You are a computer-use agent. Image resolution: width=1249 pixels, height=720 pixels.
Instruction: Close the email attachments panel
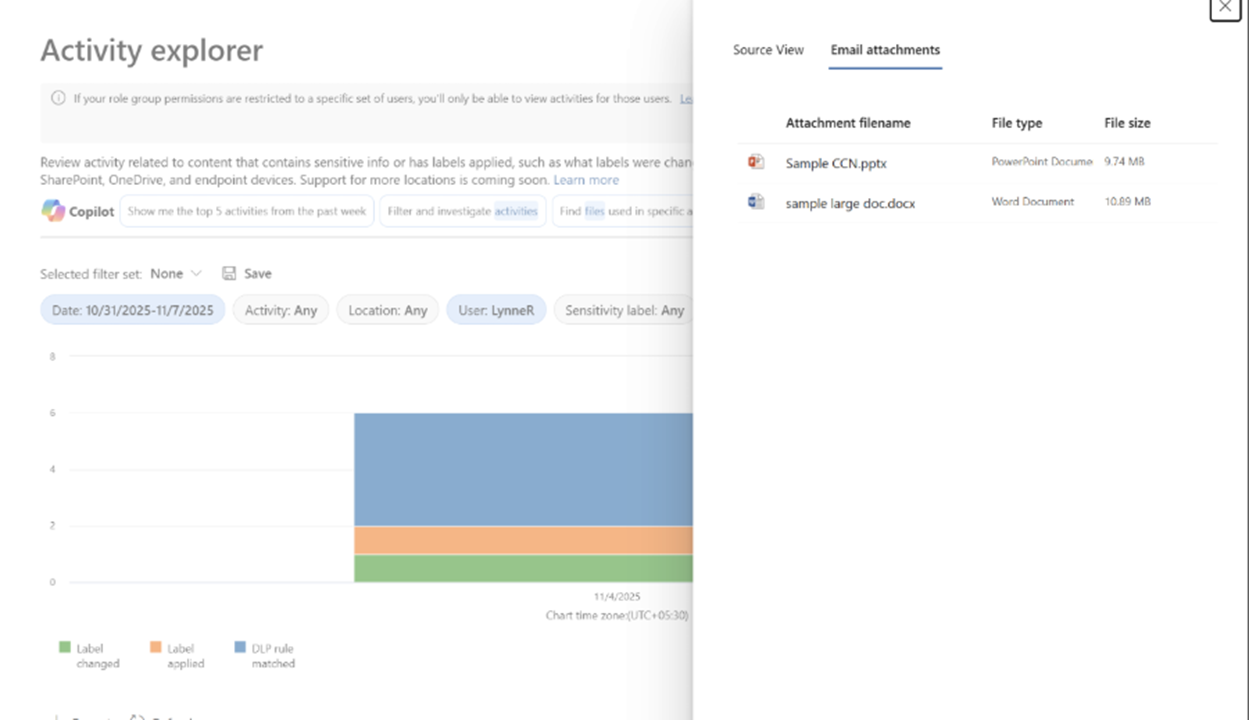coord(1225,7)
